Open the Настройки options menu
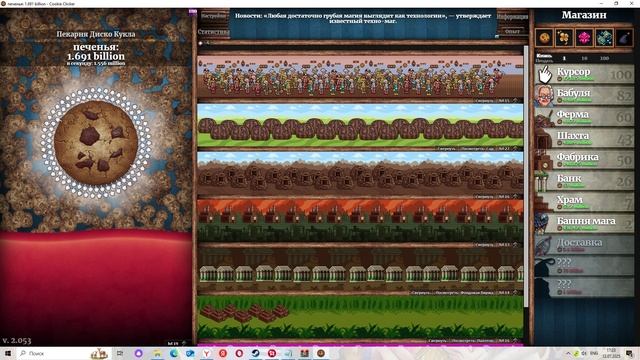The width and height of the screenshot is (640, 360). click(x=213, y=16)
